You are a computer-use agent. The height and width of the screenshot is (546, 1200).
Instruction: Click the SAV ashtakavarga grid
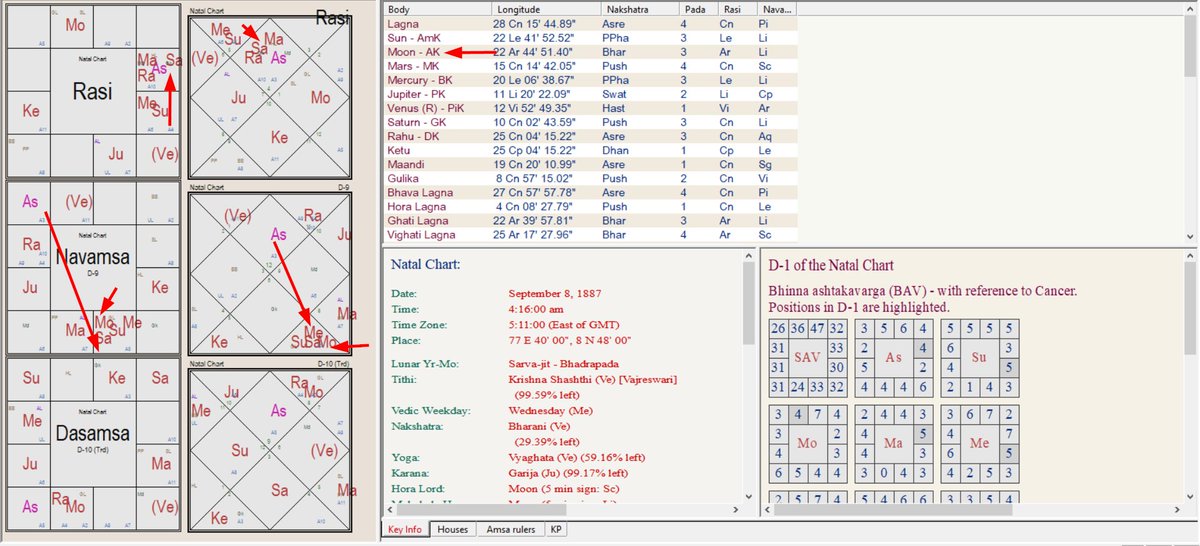coord(807,356)
